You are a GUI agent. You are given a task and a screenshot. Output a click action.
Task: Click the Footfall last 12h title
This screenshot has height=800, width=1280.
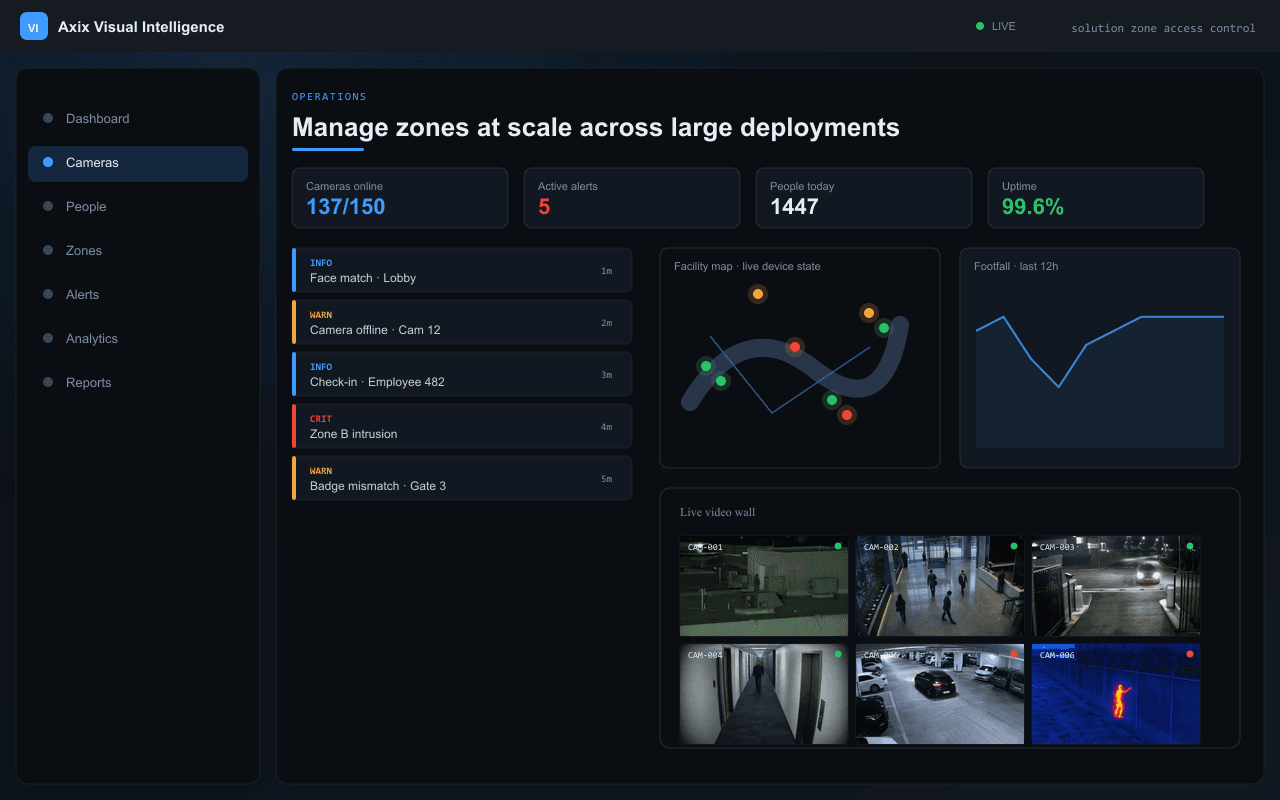coord(1016,266)
